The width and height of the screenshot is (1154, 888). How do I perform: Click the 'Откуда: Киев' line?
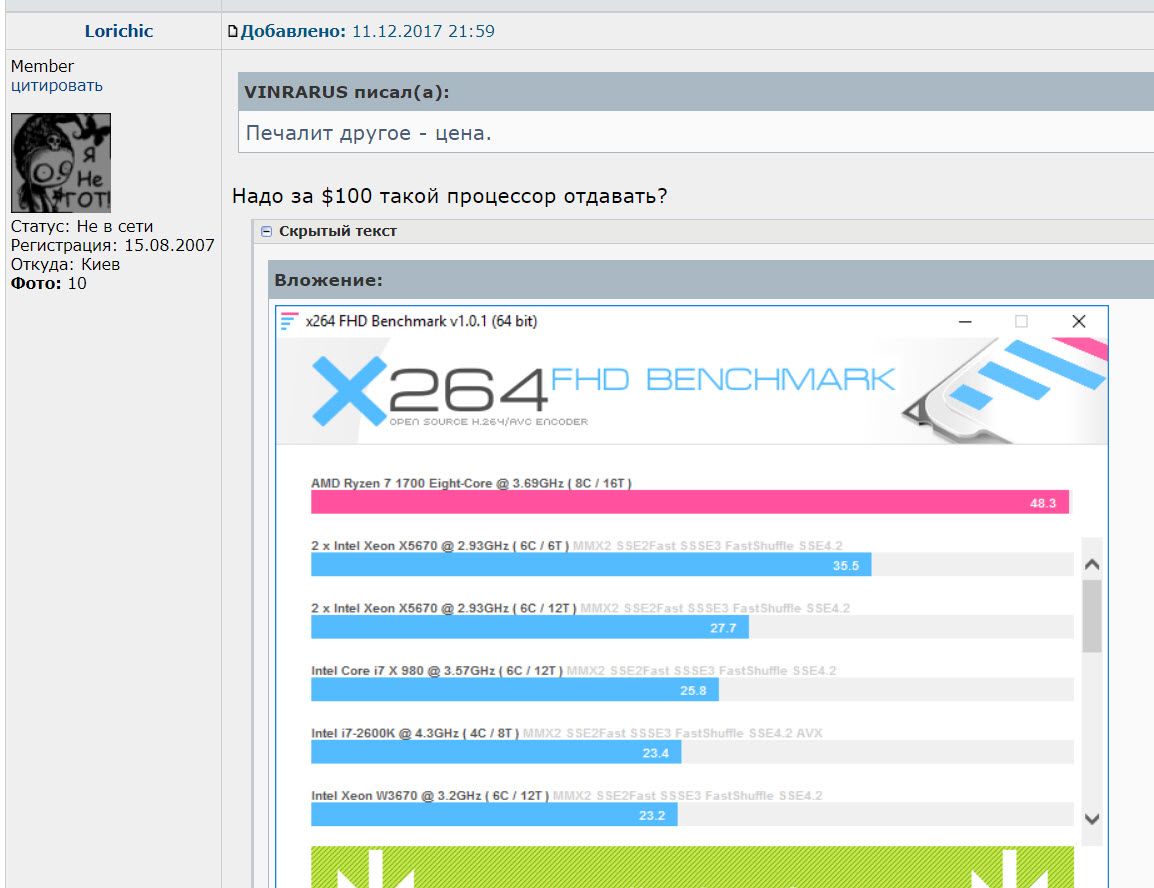[65, 264]
